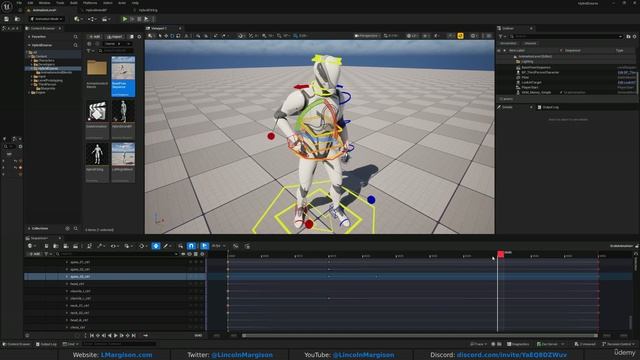The height and width of the screenshot is (360, 640).
Task: Click the Outliner search field
Action: [x=566, y=36]
